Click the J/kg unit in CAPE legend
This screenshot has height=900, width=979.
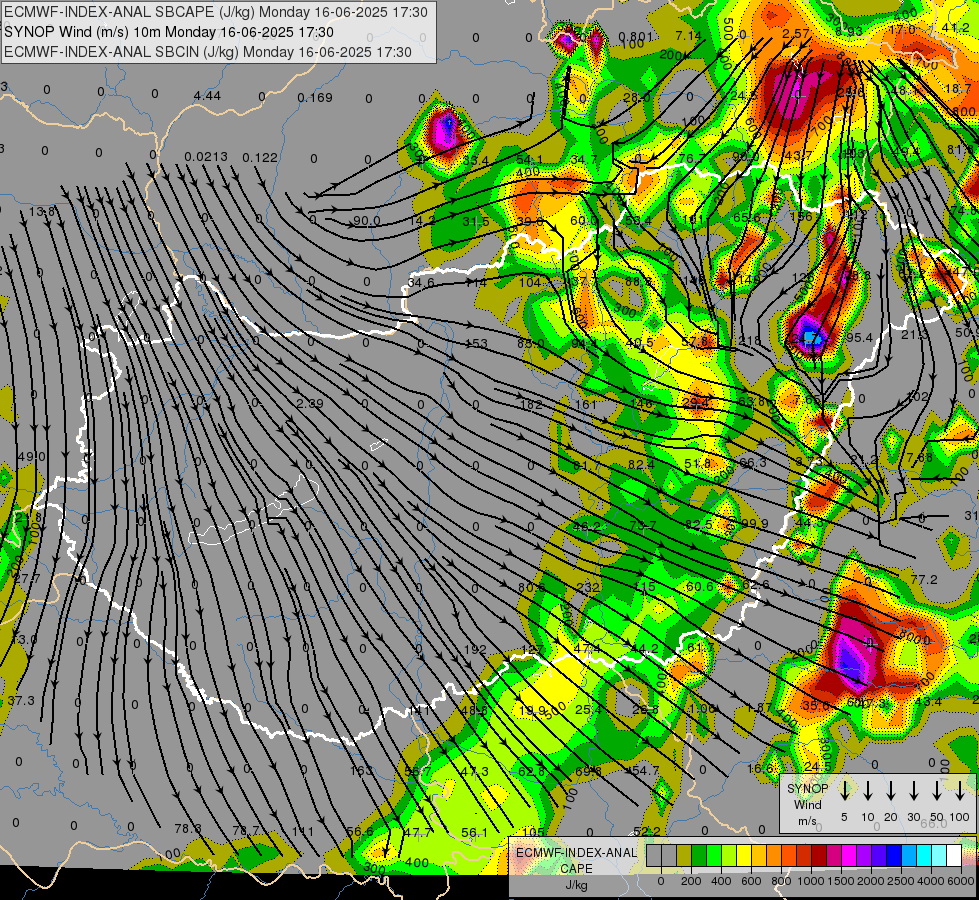576,885
